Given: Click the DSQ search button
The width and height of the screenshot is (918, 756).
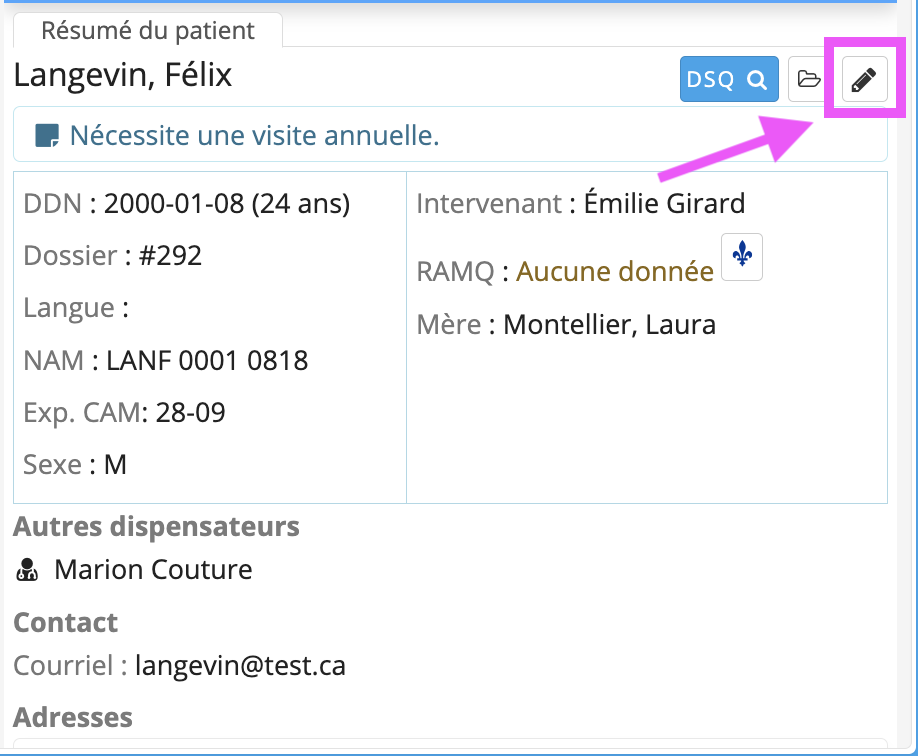Looking at the screenshot, I should click(729, 79).
